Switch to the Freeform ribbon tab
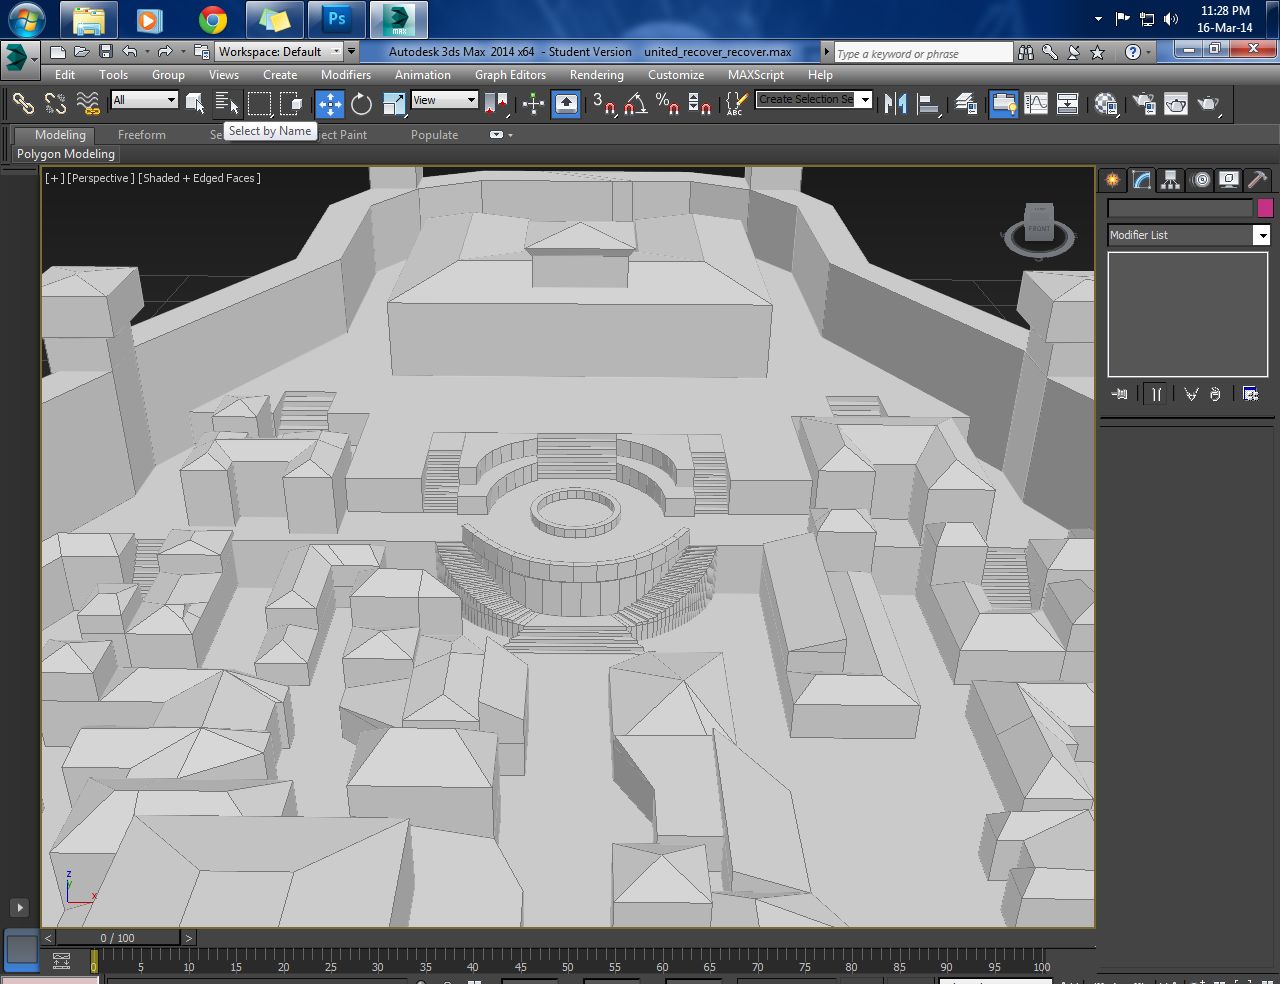The width and height of the screenshot is (1280, 984). (x=142, y=135)
